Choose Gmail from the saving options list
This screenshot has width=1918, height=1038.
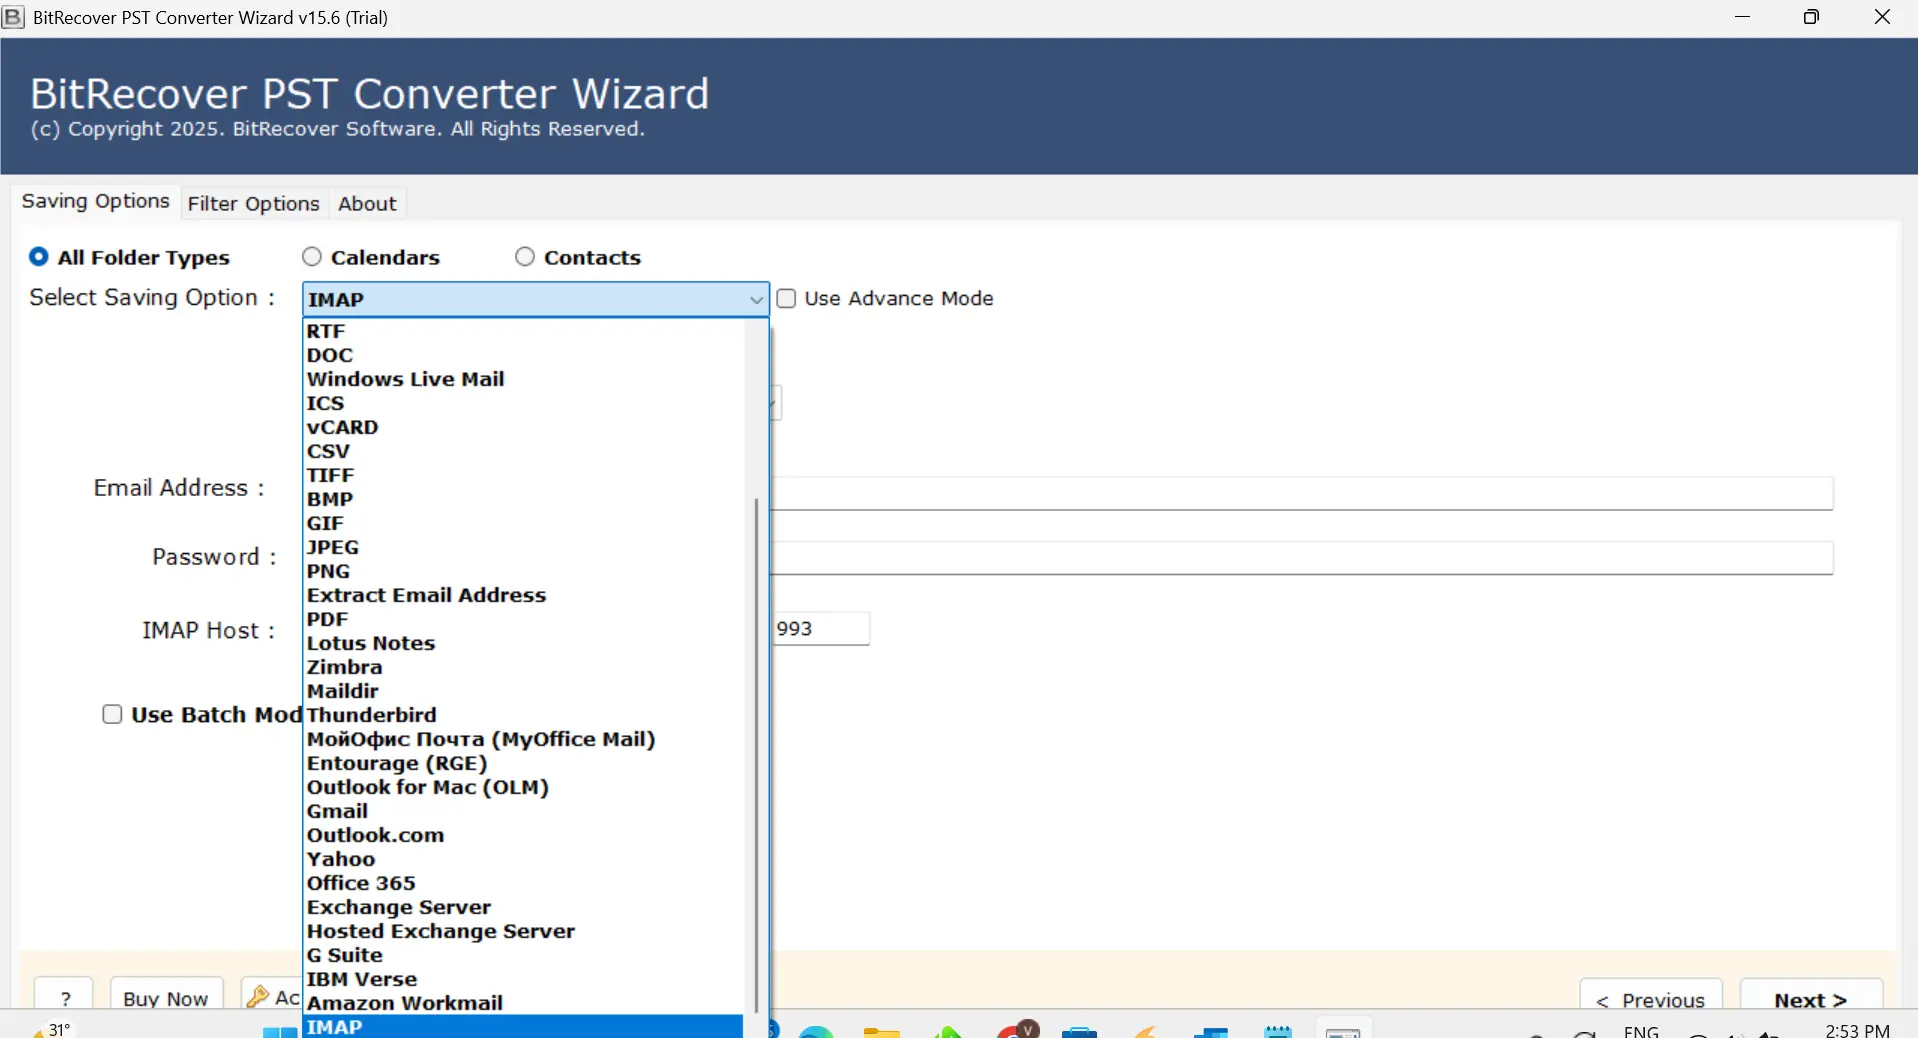click(x=338, y=811)
